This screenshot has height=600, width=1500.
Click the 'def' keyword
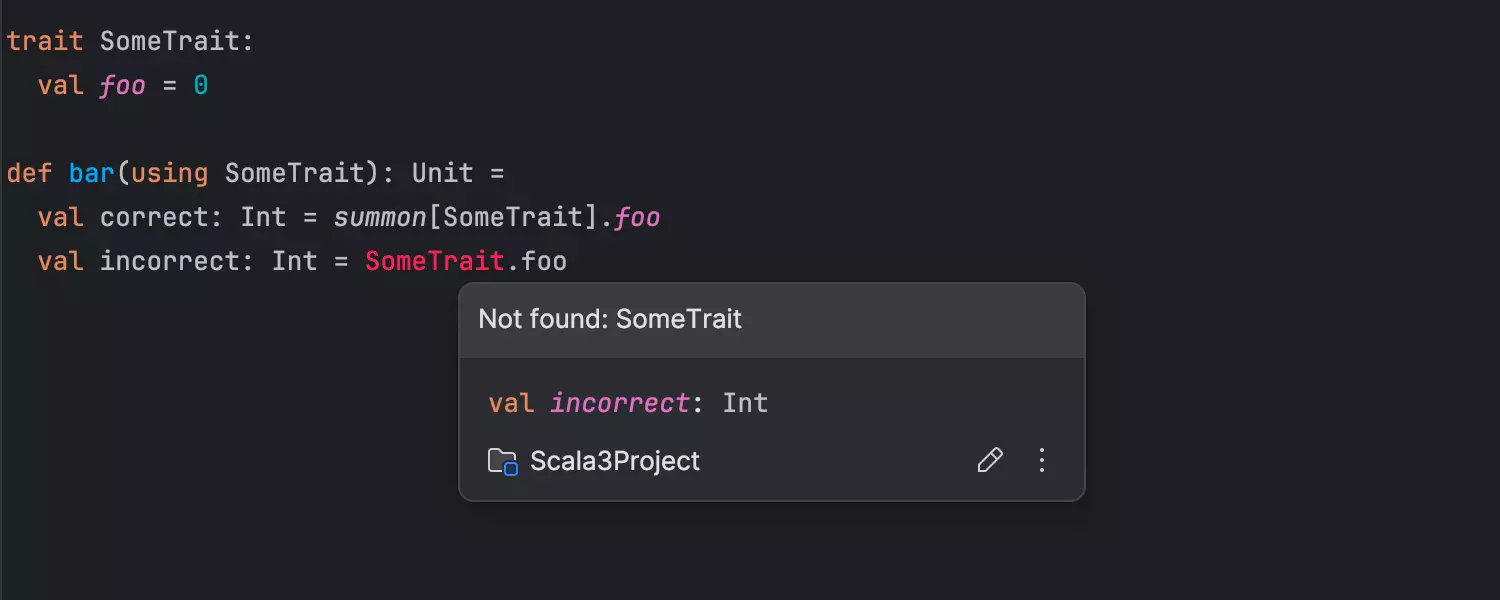tap(29, 173)
